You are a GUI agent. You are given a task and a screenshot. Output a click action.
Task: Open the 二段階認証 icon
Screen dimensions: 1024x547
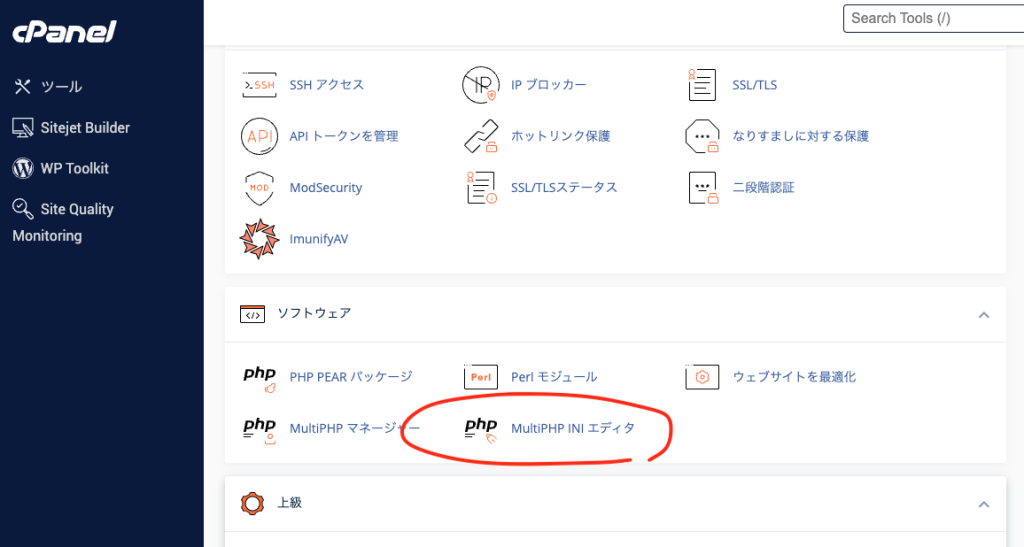coord(703,188)
